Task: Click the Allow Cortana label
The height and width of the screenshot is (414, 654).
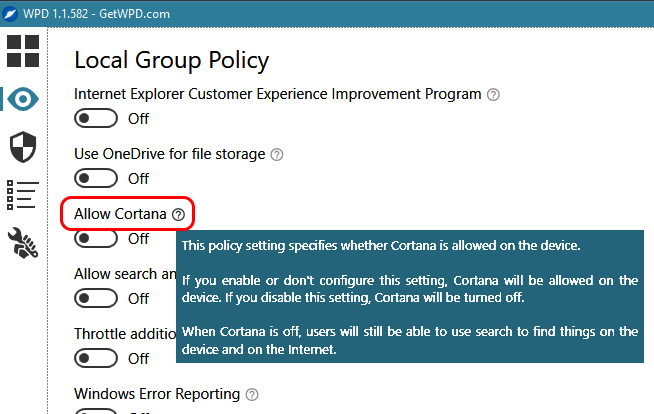Action: [x=120, y=215]
